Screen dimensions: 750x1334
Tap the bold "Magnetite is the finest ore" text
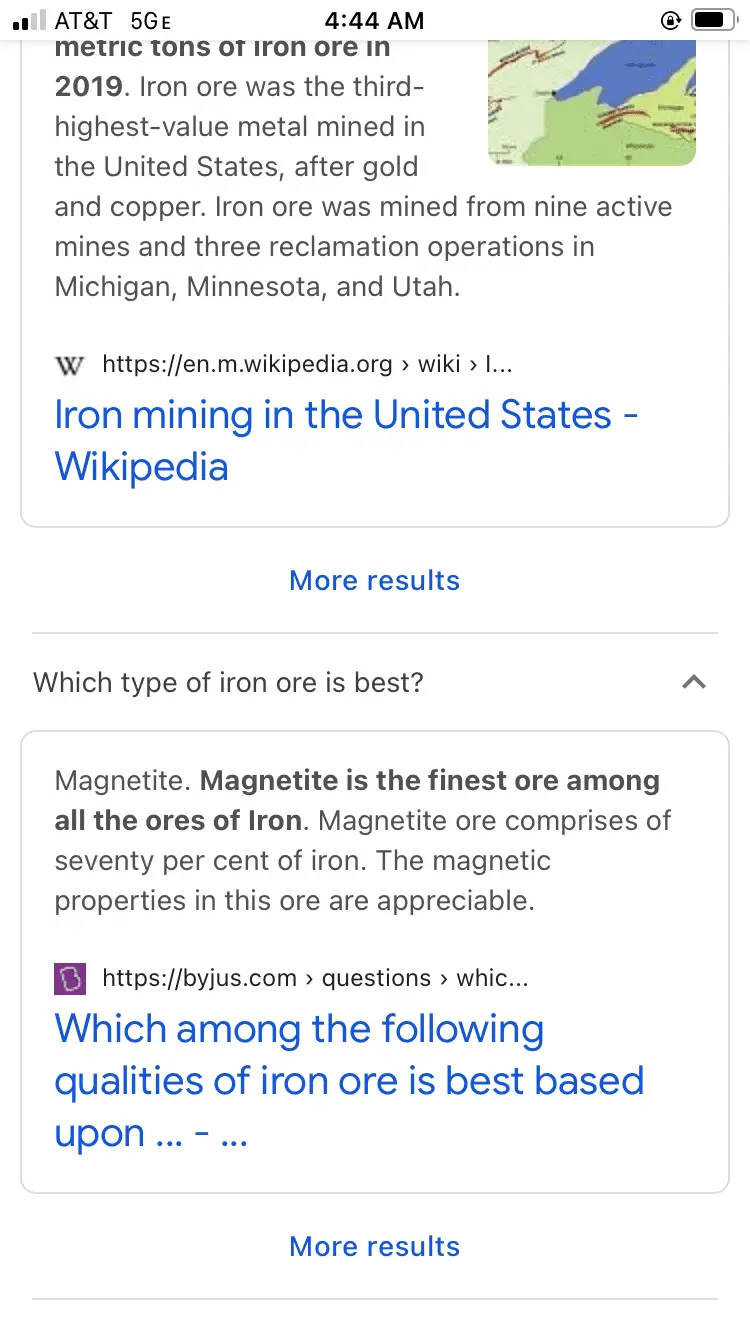pyautogui.click(x=429, y=781)
